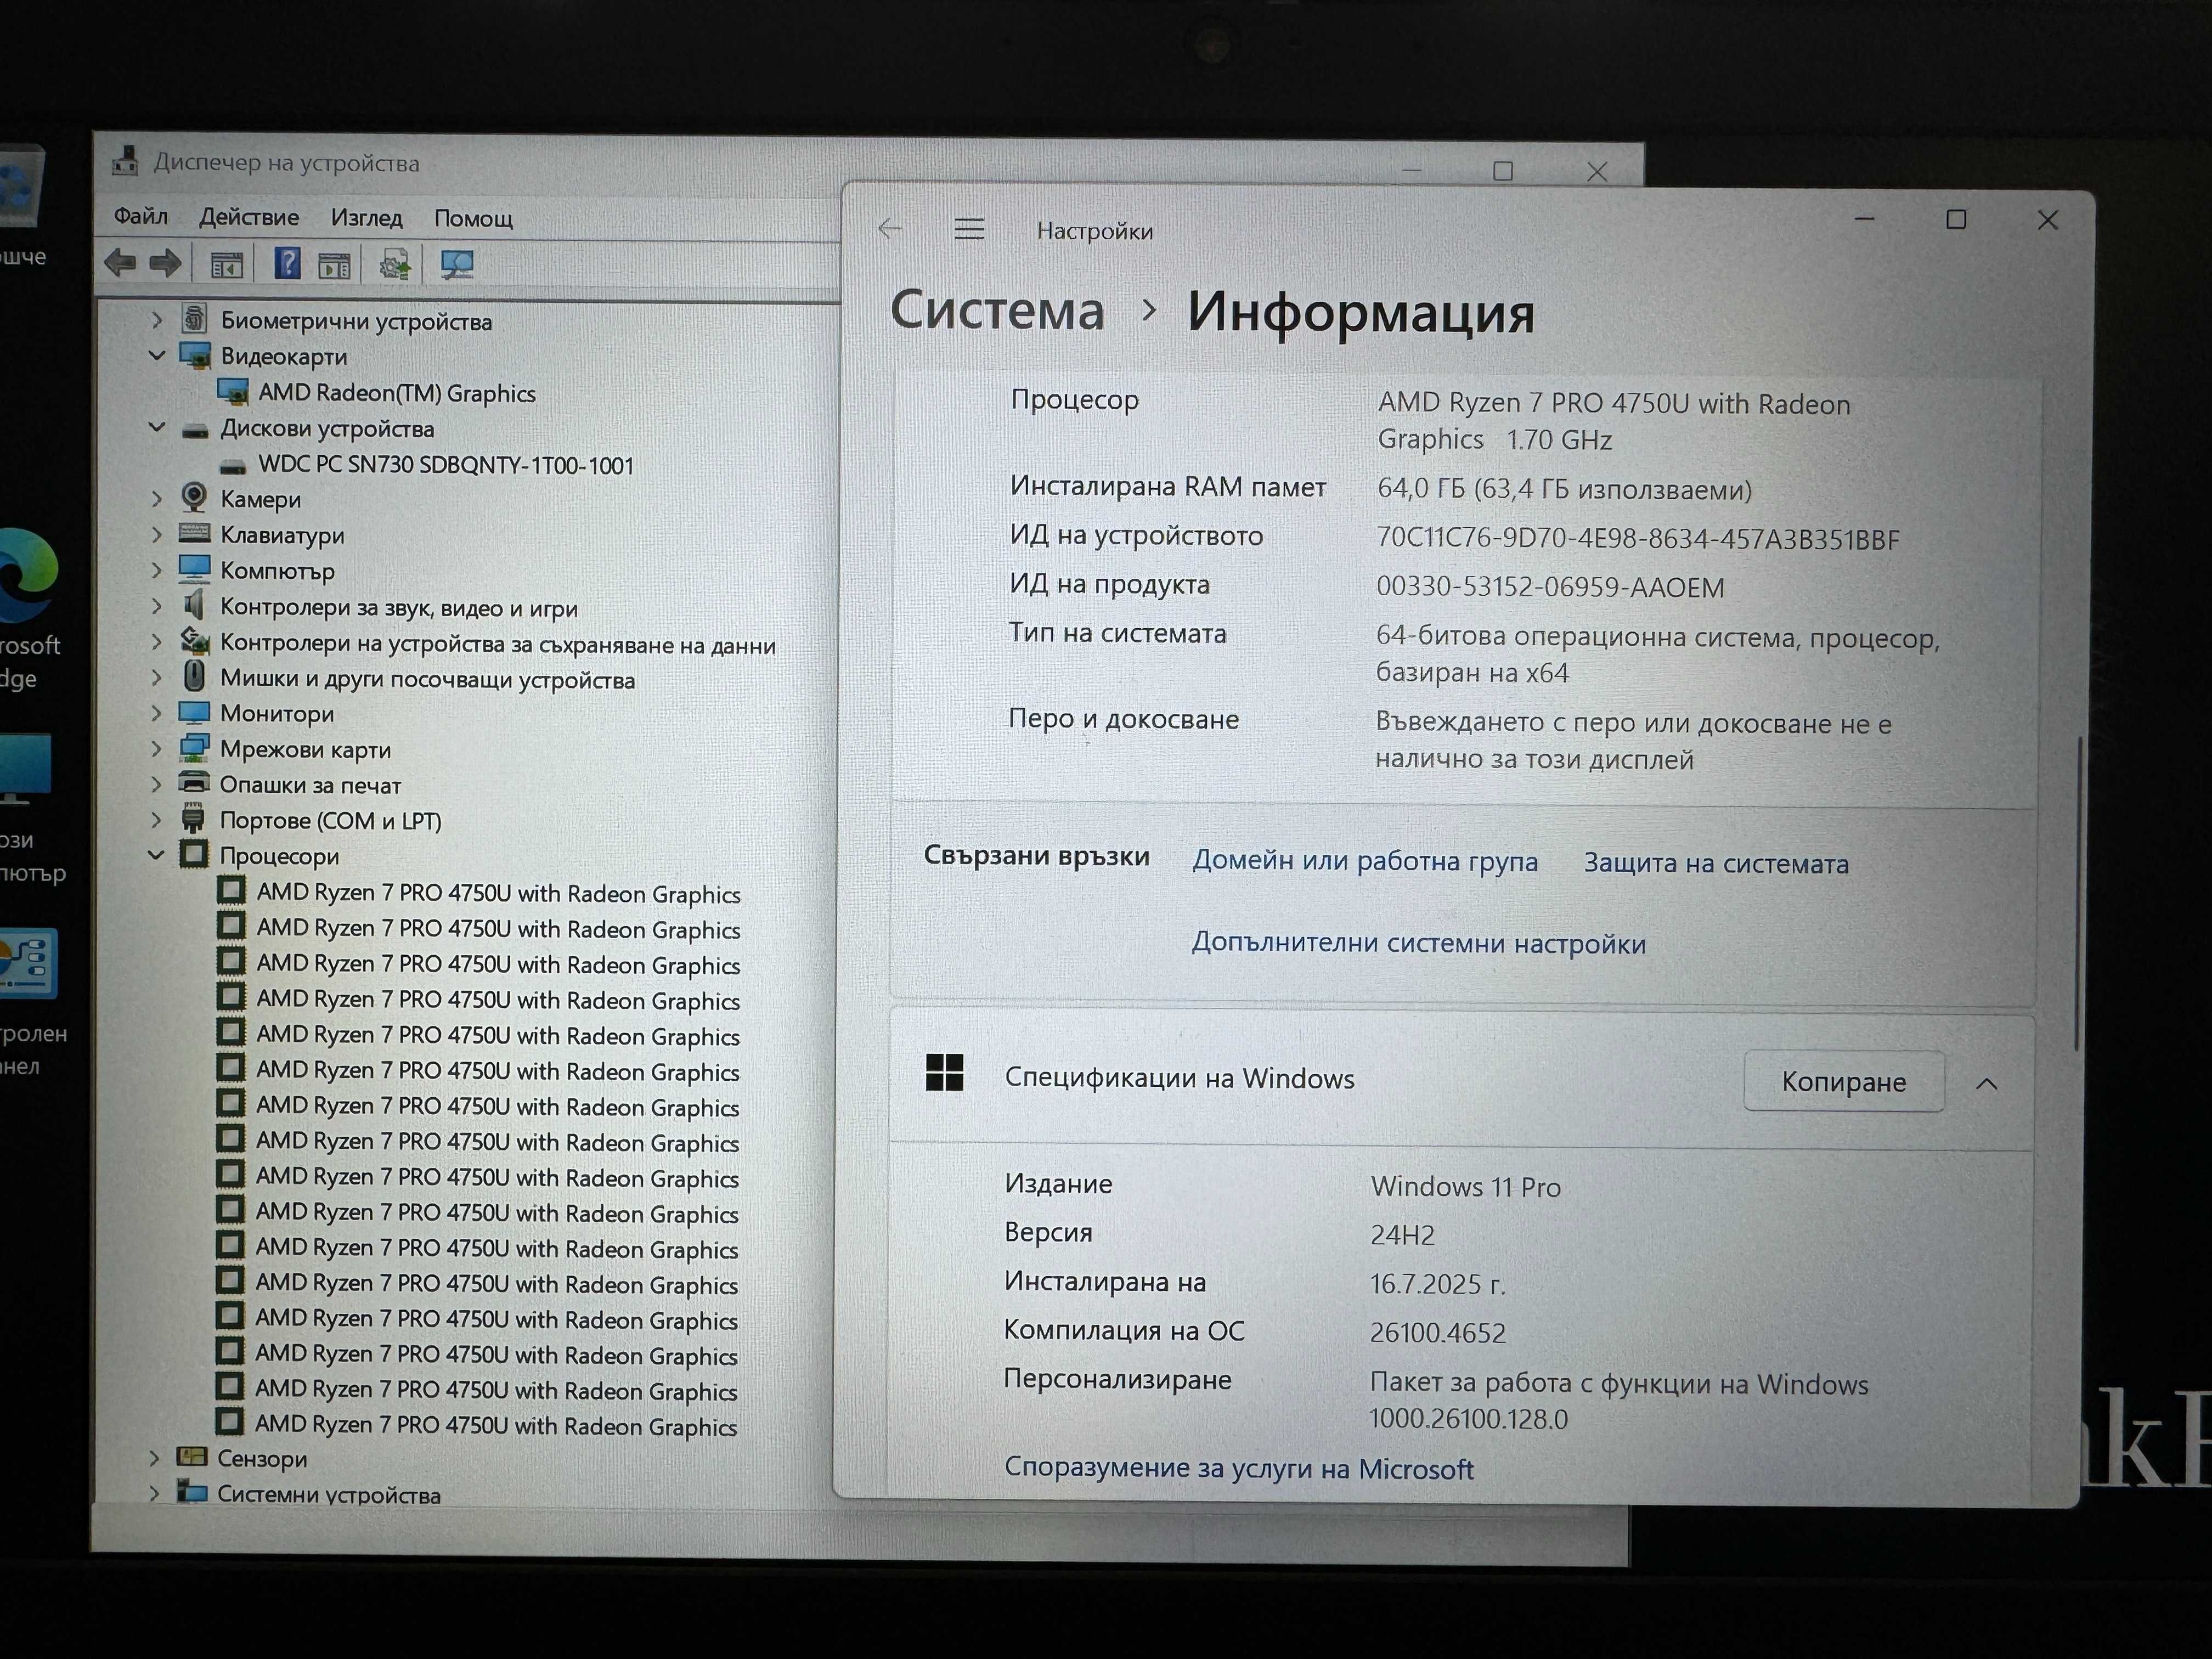Open Допълнителни системни настройки link
Screen dimensions: 2212x1659
click(1418, 943)
